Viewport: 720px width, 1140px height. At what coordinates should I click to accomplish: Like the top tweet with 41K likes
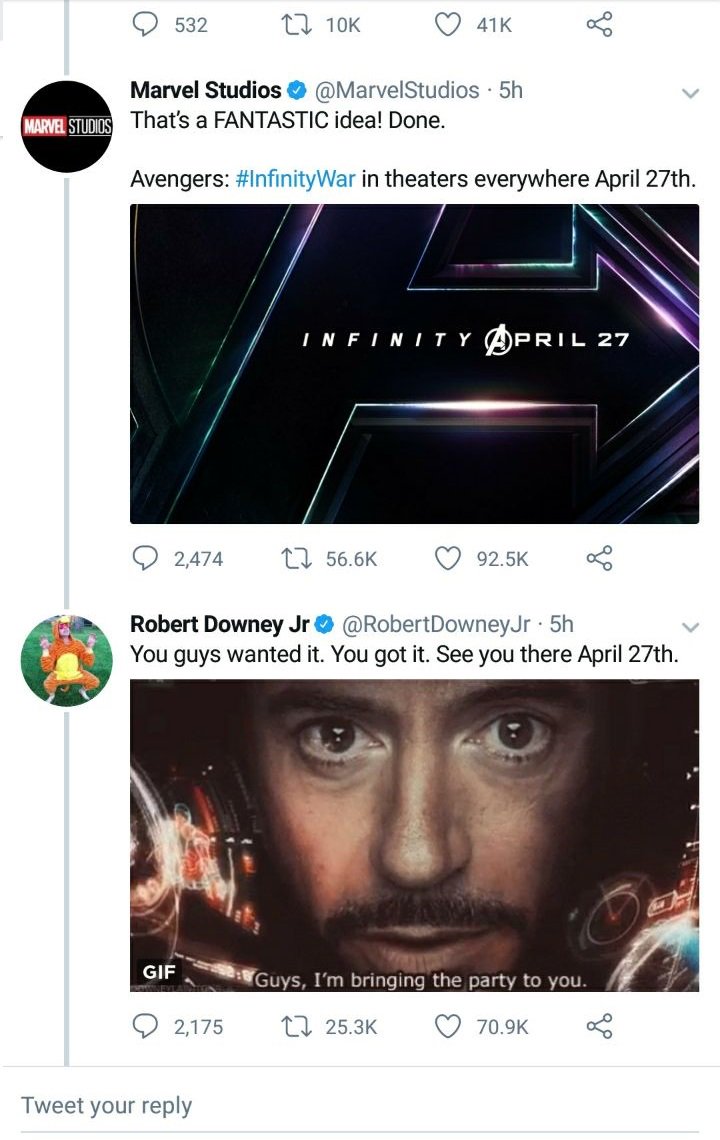(x=447, y=25)
